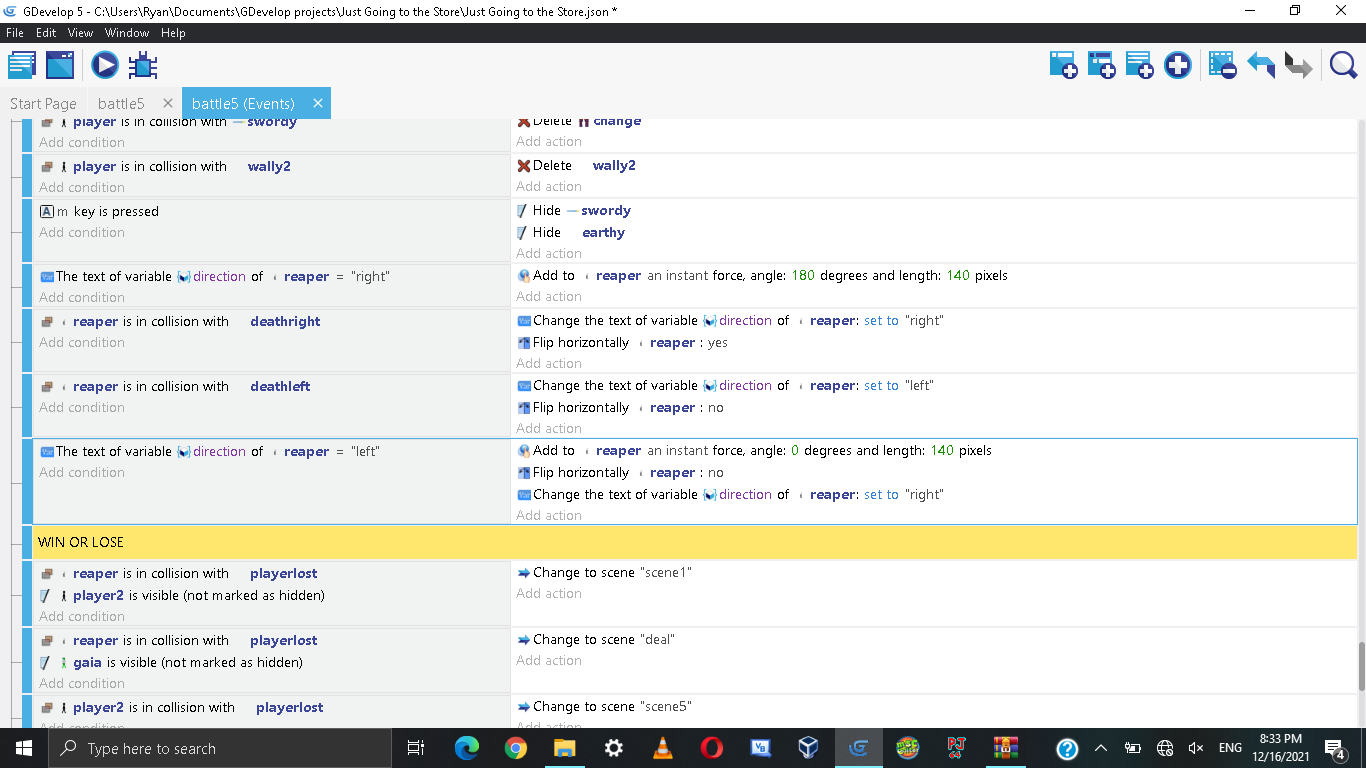
Task: Open the Project Manager panel icon
Action: coord(22,66)
